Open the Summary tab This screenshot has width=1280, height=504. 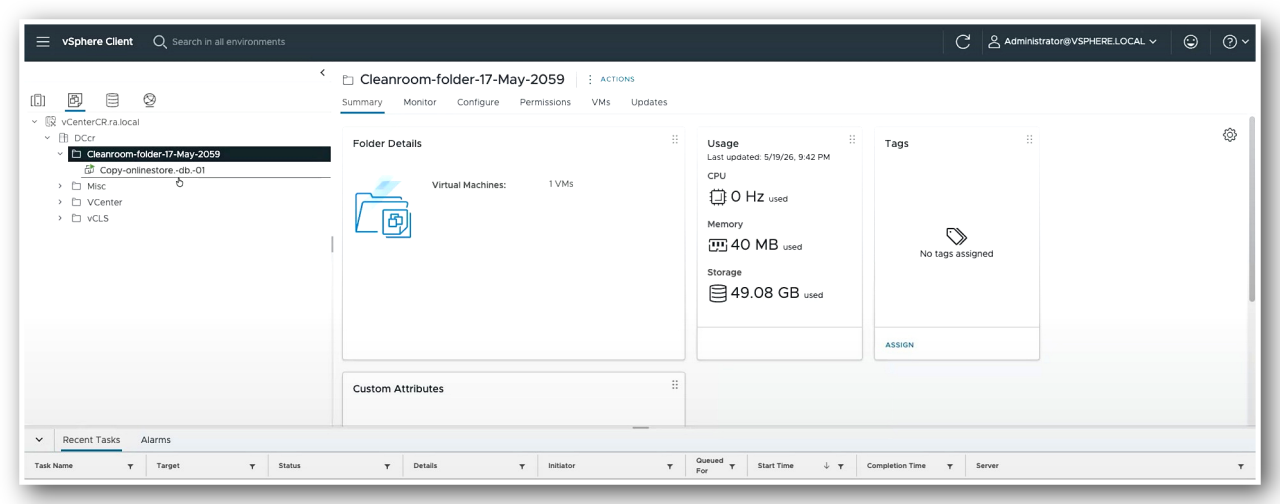coord(362,102)
